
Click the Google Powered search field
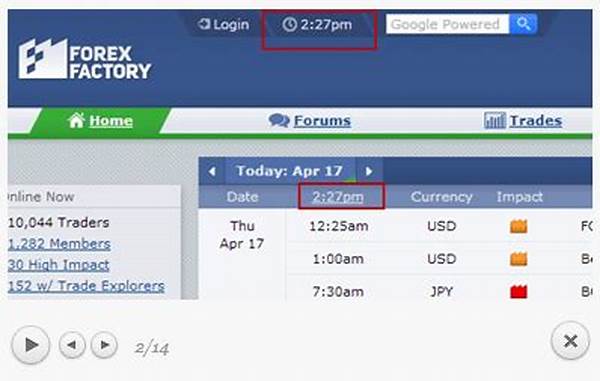coord(447,24)
